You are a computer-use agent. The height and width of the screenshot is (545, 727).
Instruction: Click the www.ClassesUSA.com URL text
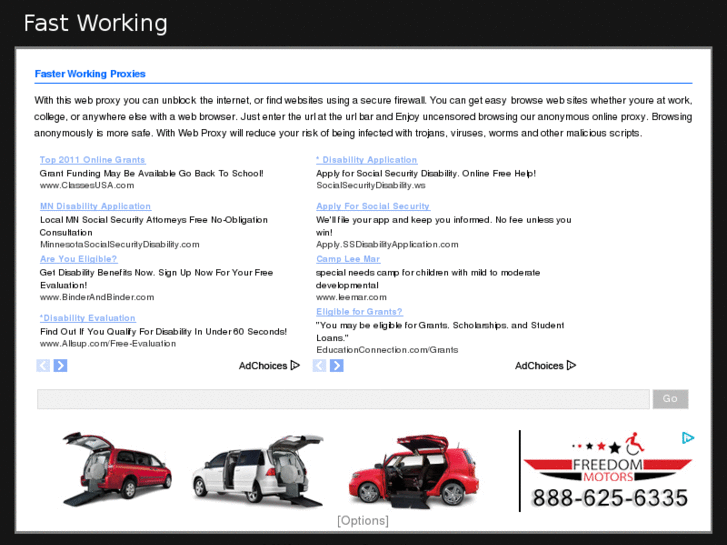pos(87,185)
